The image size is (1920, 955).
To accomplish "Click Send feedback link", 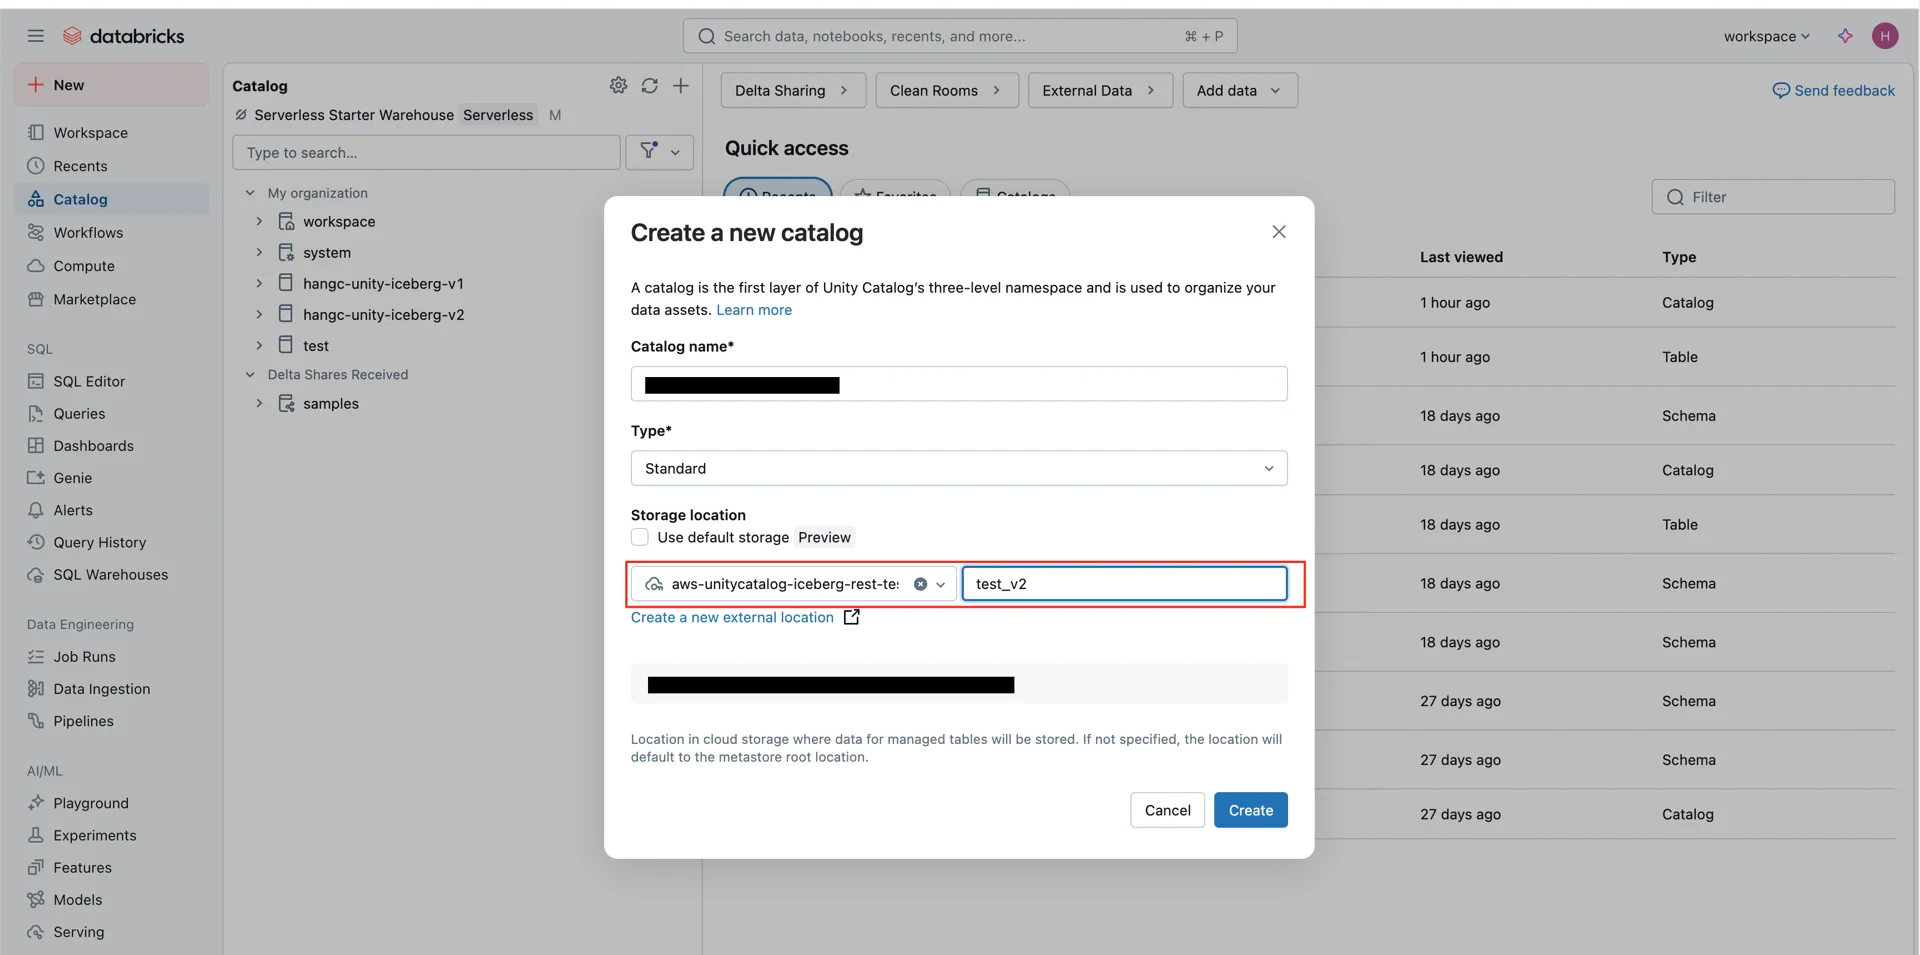I will pyautogui.click(x=1834, y=90).
